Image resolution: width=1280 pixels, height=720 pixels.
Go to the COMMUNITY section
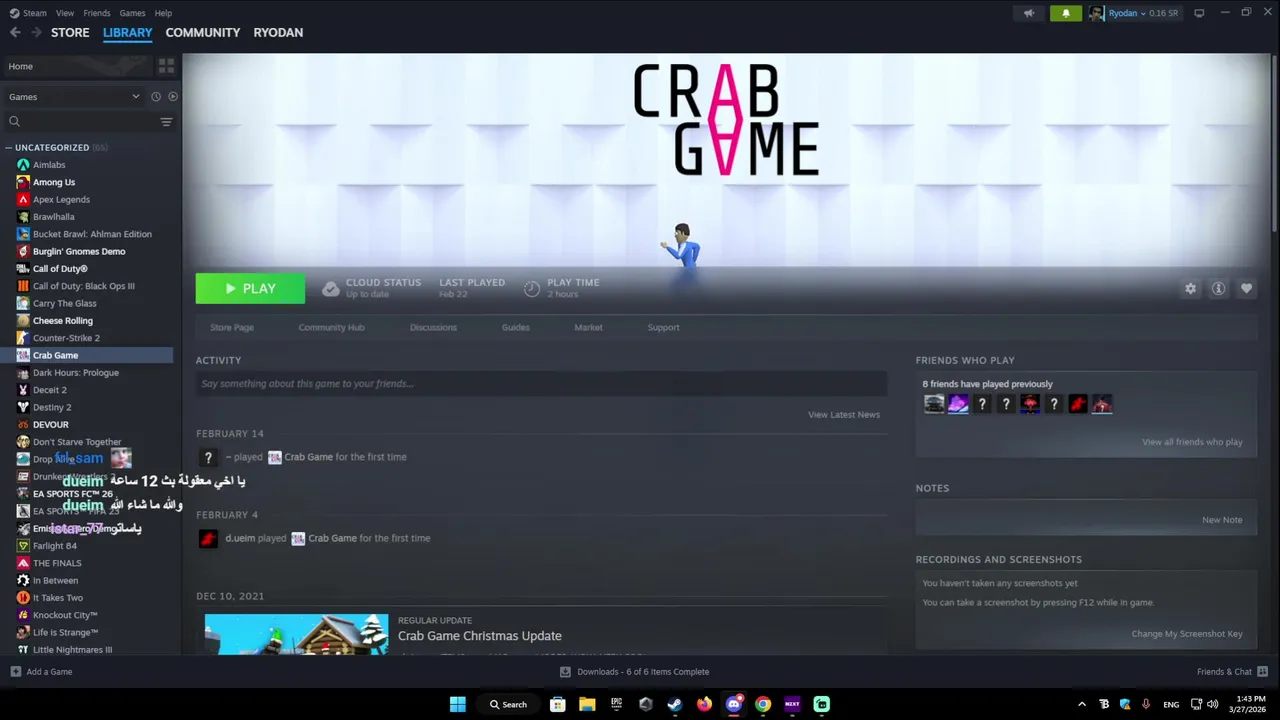tap(203, 32)
